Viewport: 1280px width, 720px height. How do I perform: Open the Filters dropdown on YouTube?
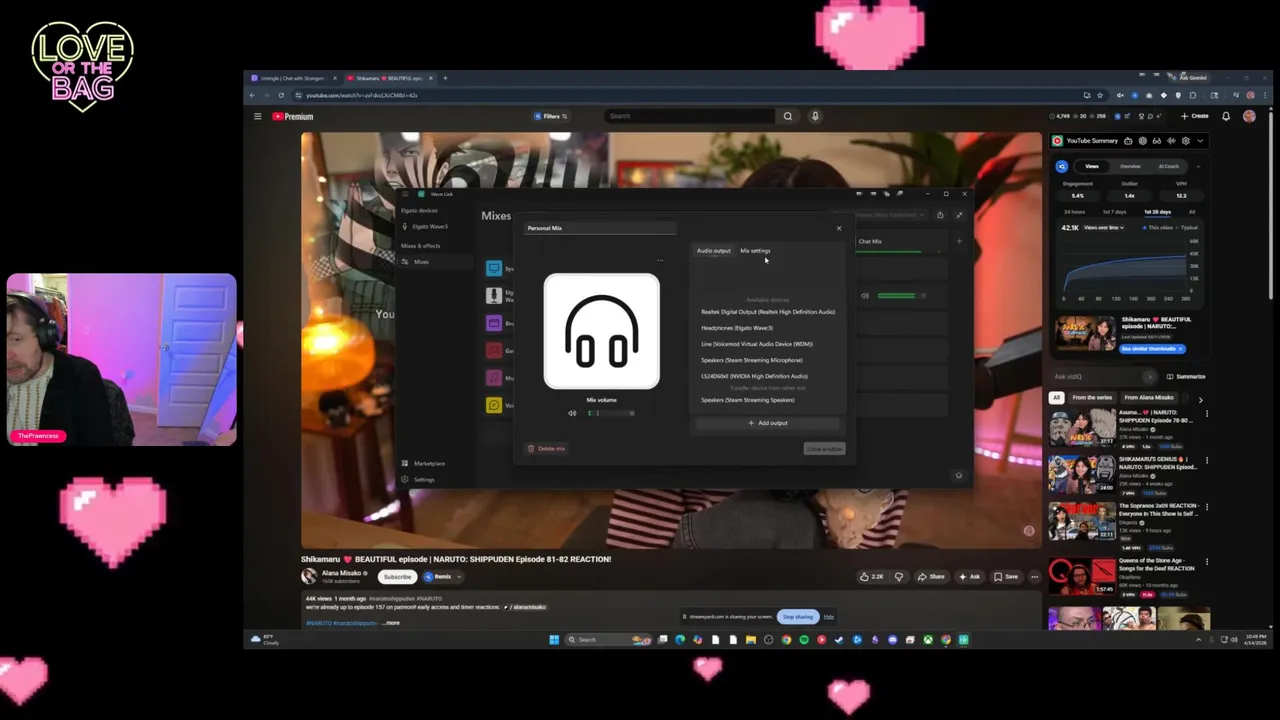coord(551,116)
